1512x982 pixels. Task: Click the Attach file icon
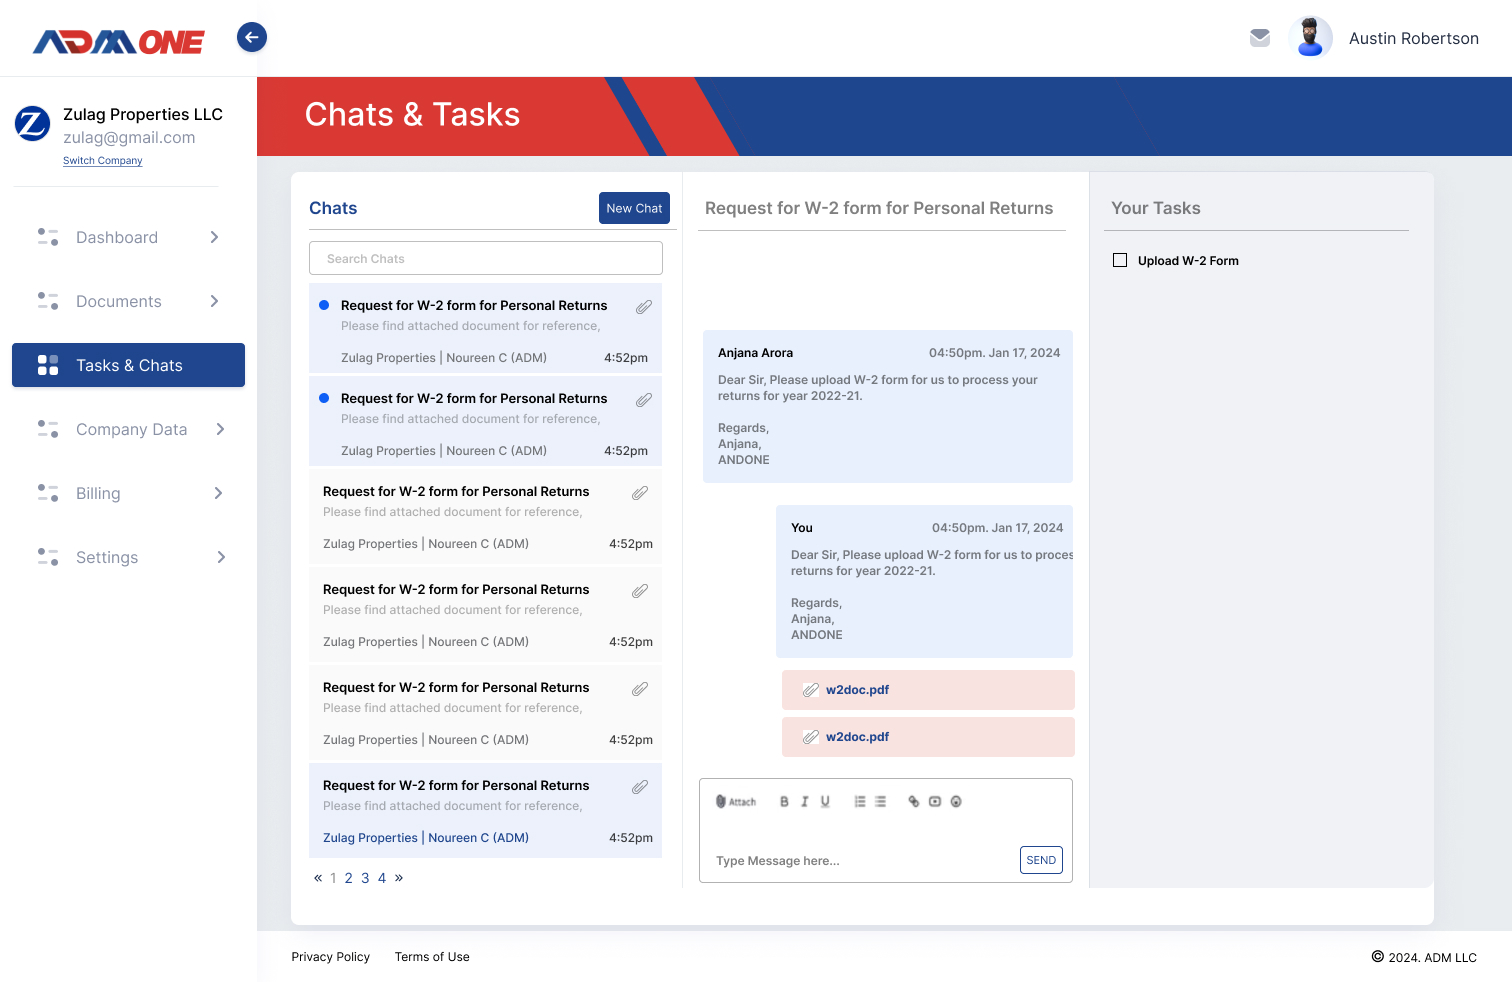click(x=736, y=802)
